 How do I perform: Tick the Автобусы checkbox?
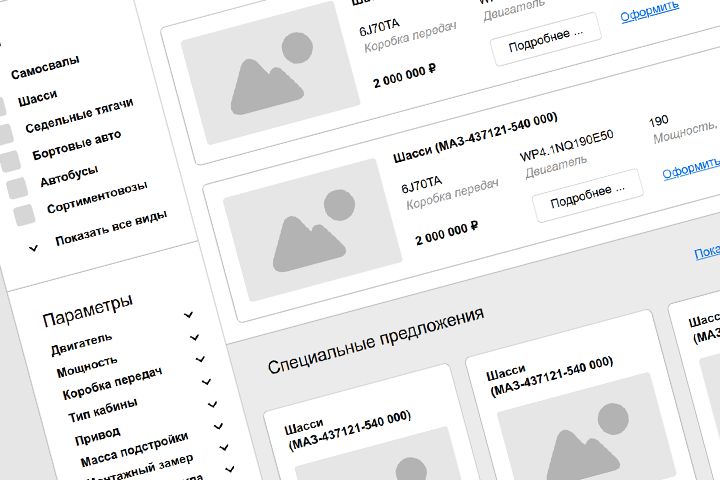[x=17, y=188]
